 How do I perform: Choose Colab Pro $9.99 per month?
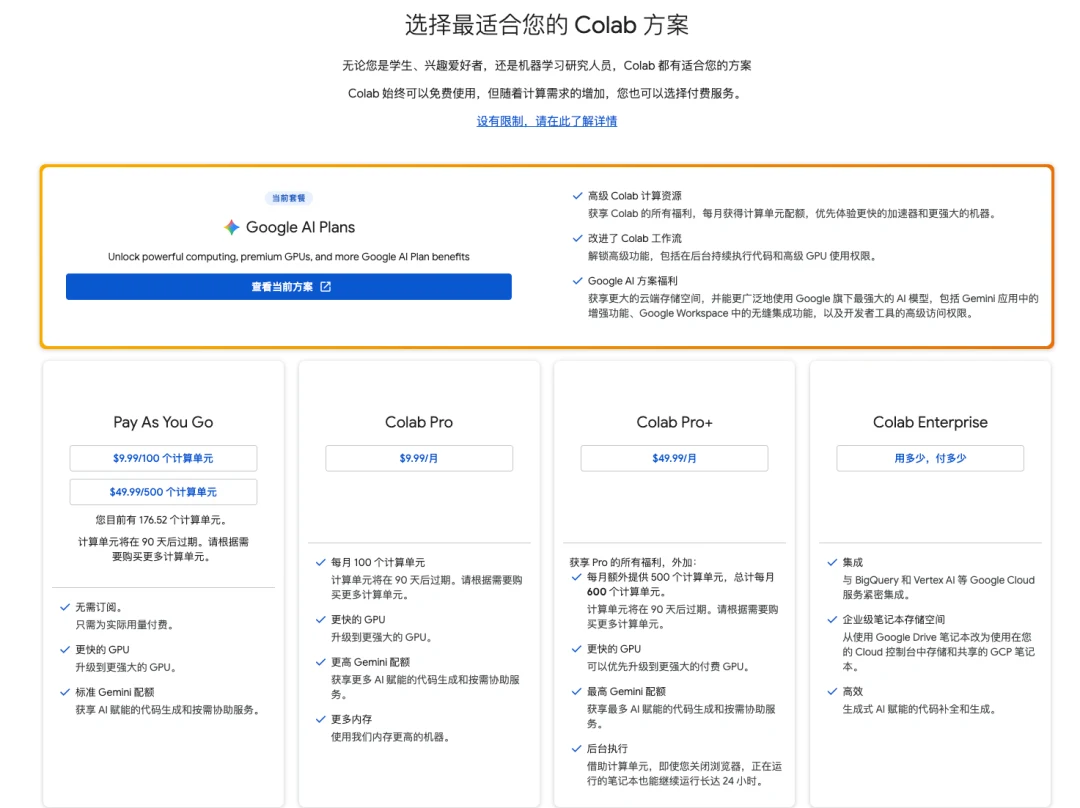[419, 458]
